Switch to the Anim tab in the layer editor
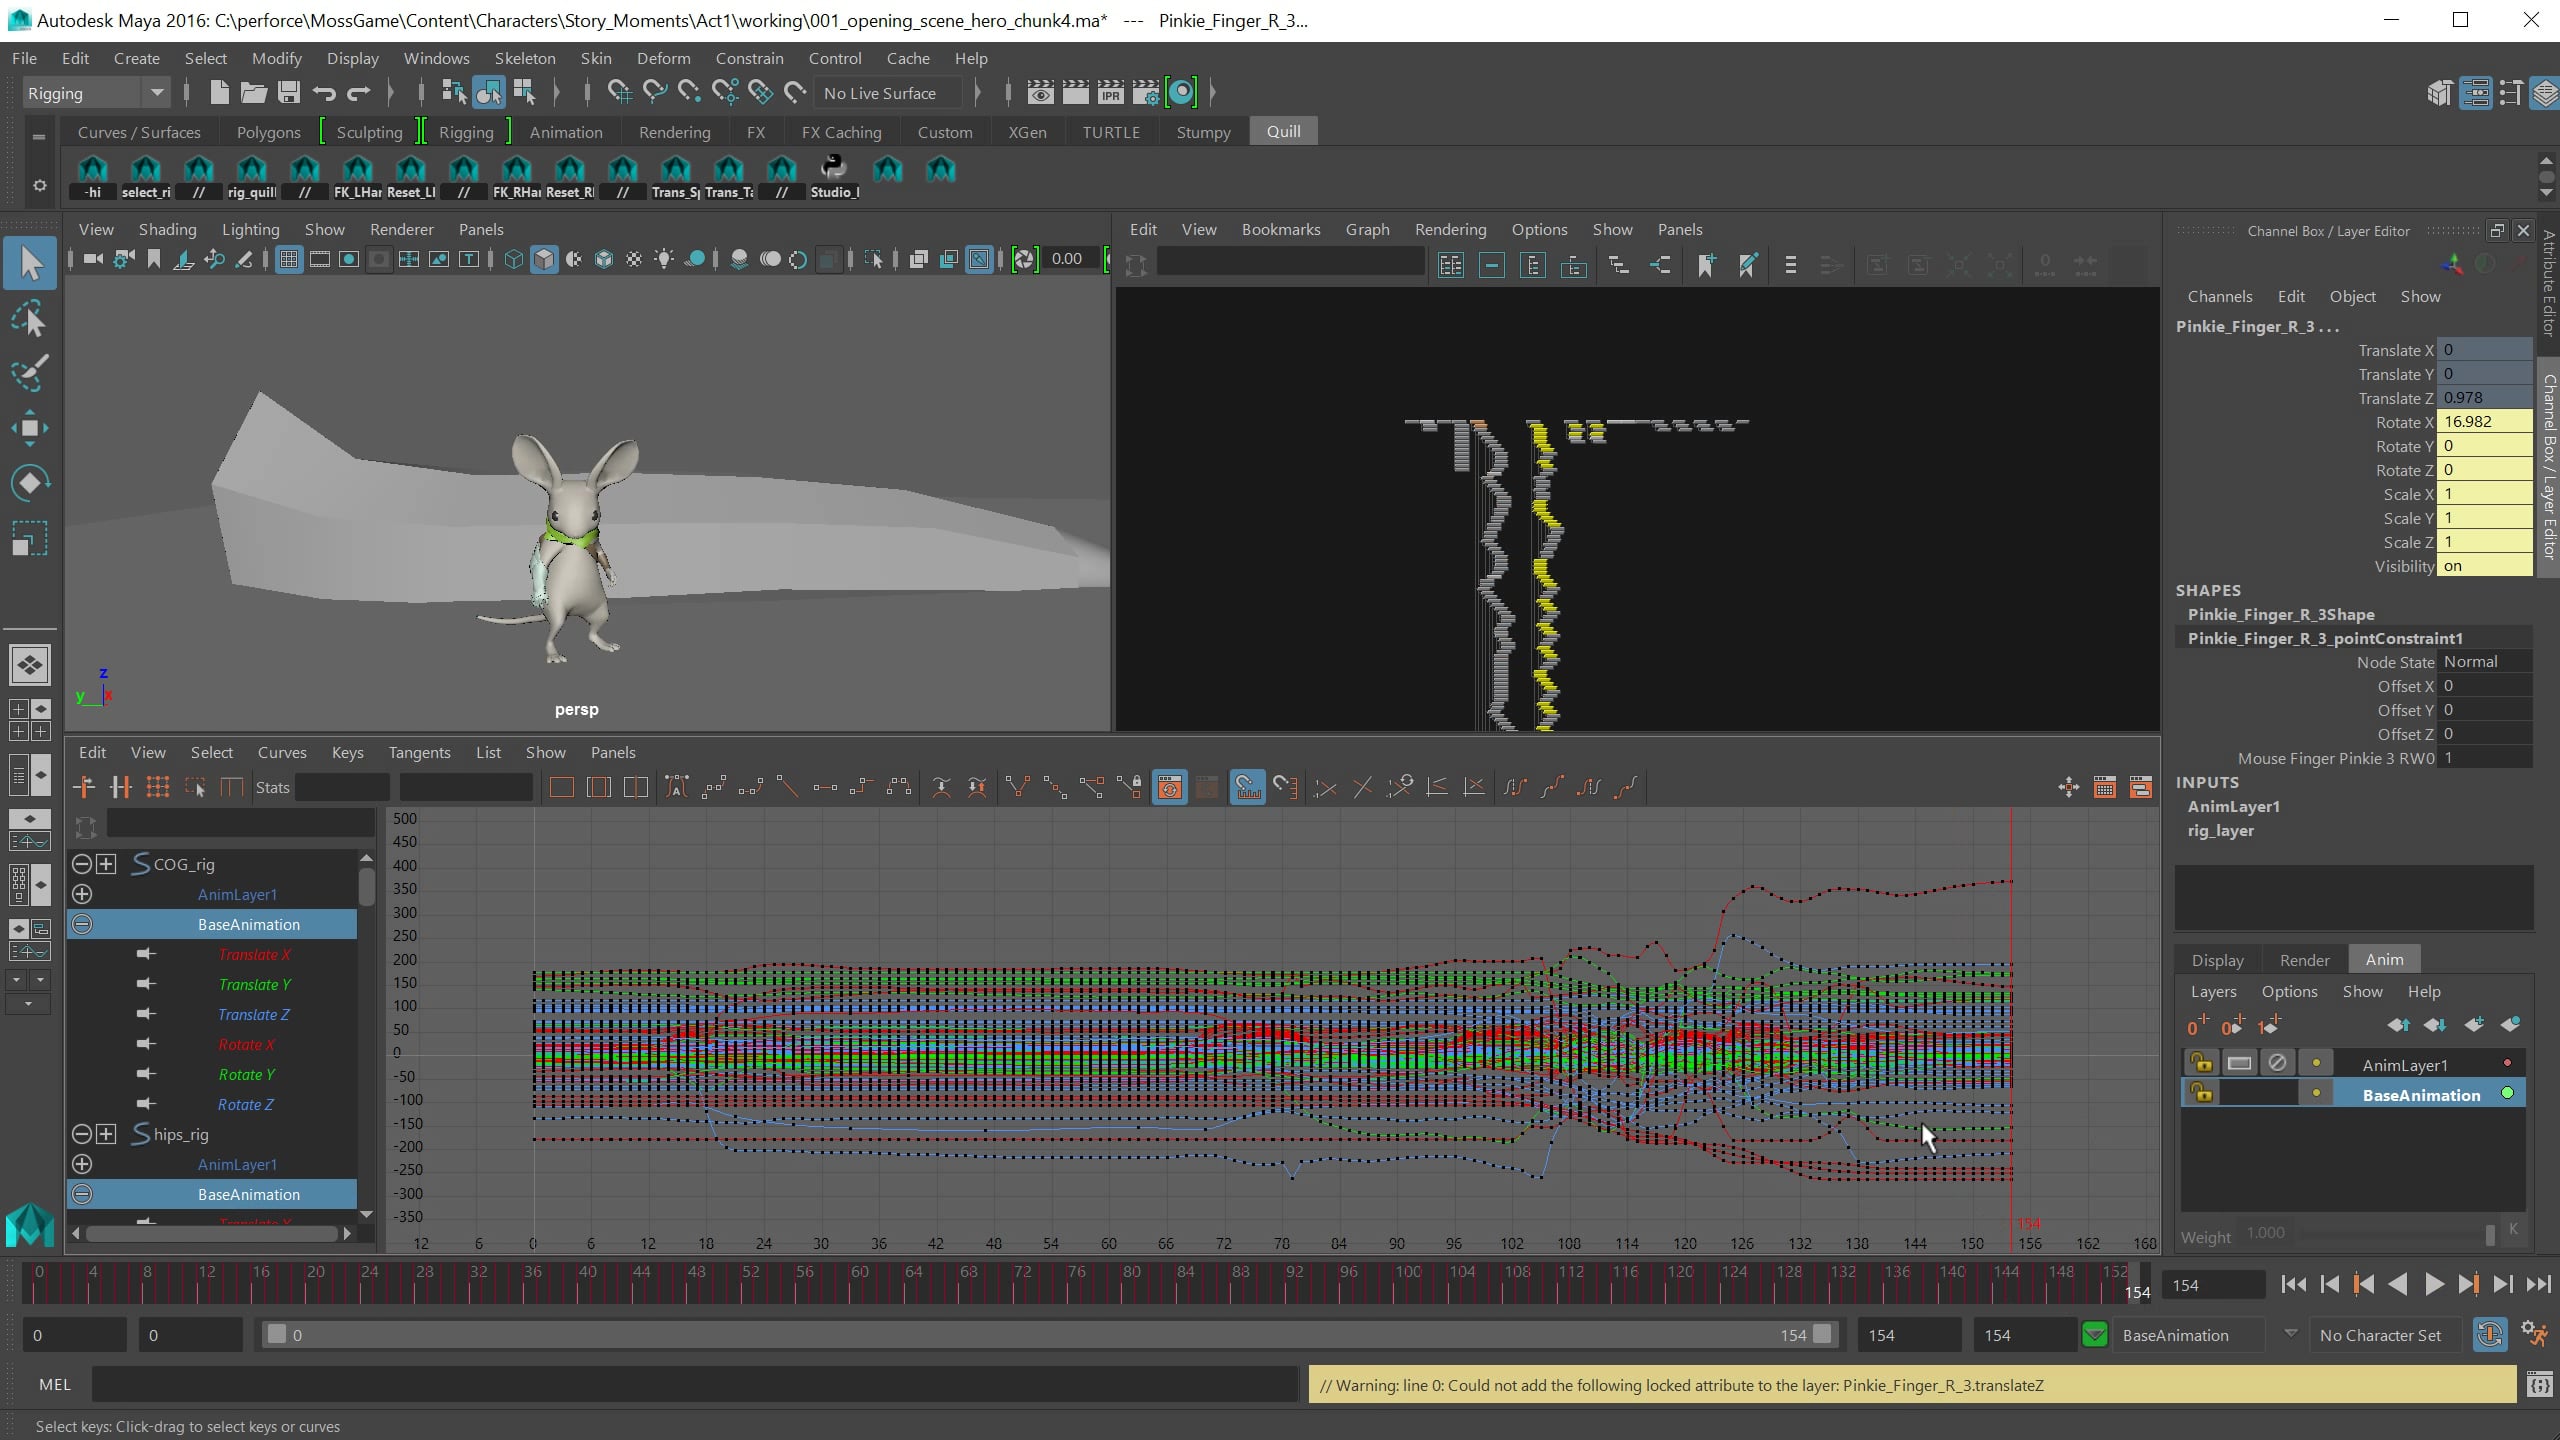Viewport: 2560px width, 1440px height. point(2384,958)
